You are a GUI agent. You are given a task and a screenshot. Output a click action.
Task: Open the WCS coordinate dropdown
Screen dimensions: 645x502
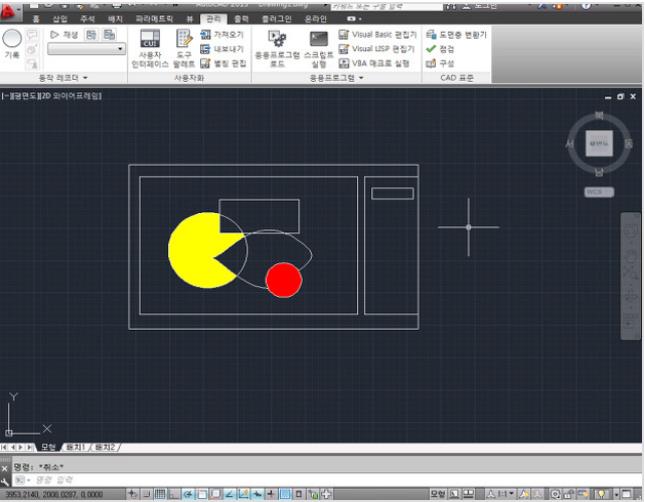tap(599, 192)
